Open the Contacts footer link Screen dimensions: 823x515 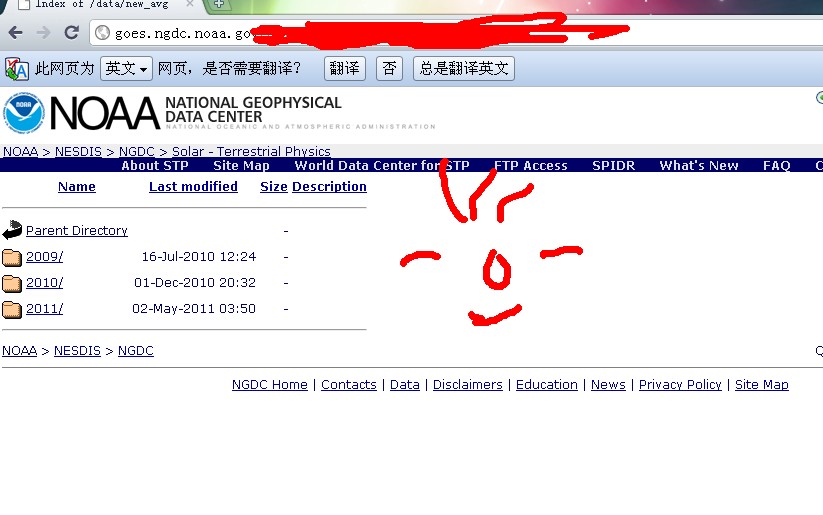pos(349,385)
